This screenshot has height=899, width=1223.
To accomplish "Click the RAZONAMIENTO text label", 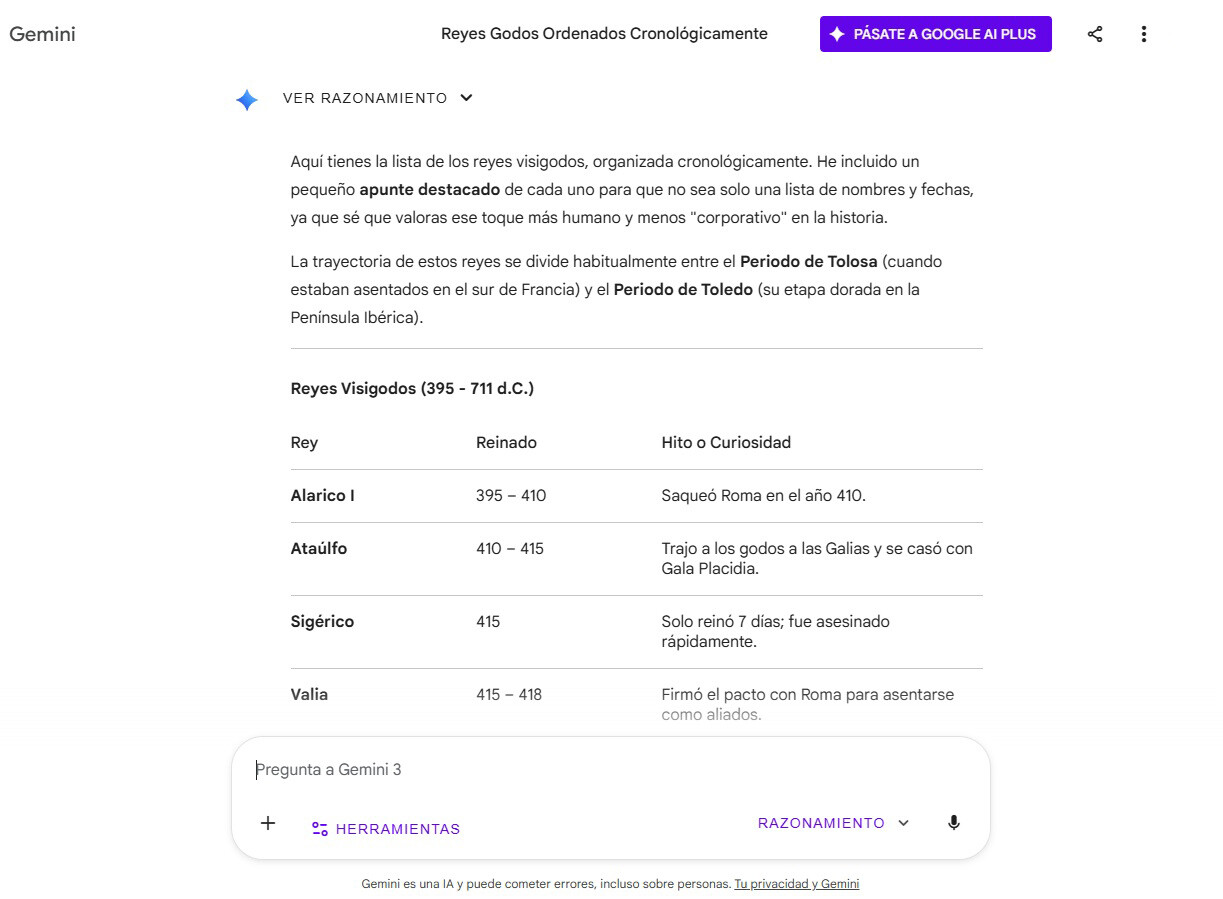I will pos(821,822).
